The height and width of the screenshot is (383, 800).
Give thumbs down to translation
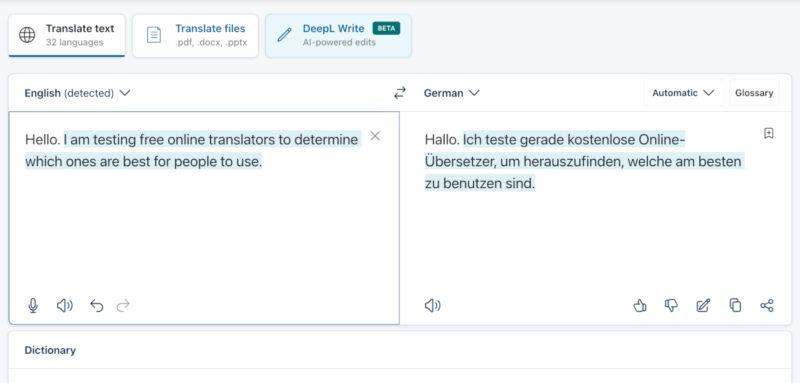click(x=671, y=305)
